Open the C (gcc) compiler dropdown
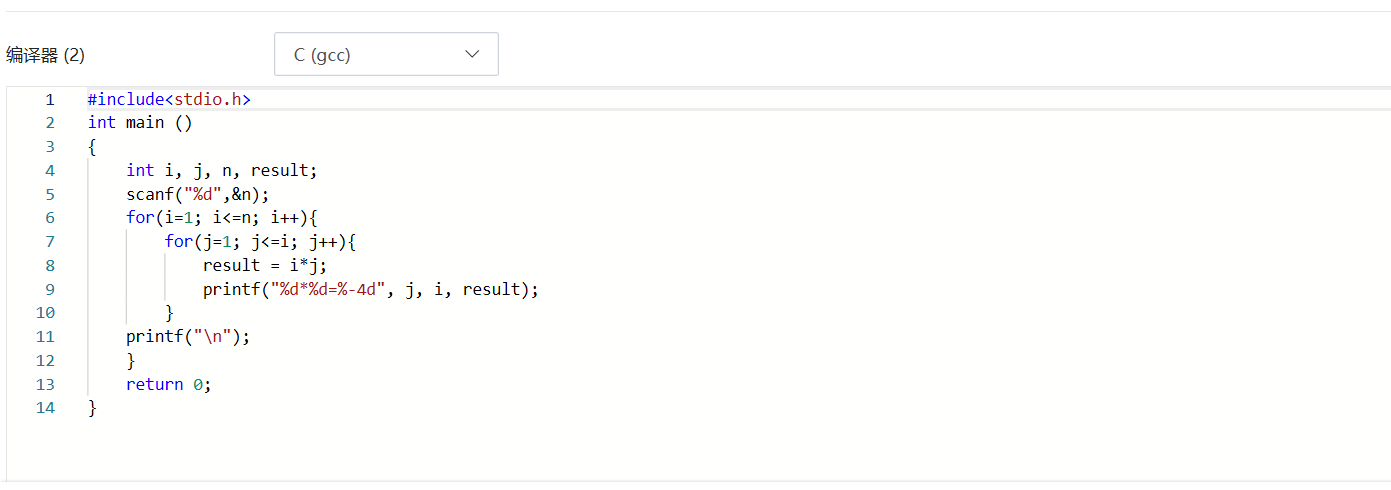 click(385, 54)
